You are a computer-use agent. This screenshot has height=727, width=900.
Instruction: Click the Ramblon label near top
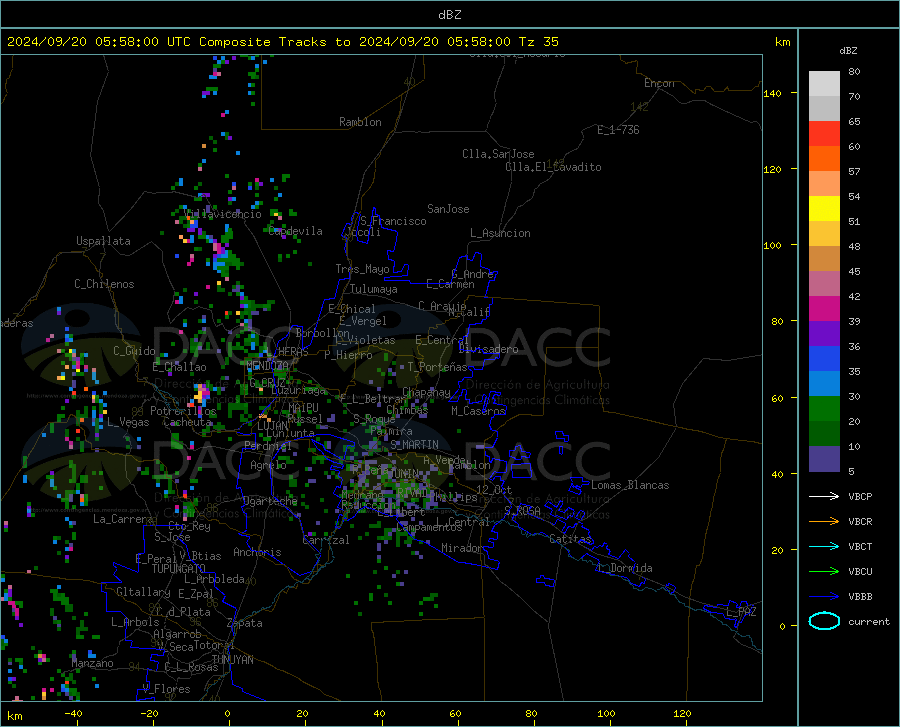360,122
